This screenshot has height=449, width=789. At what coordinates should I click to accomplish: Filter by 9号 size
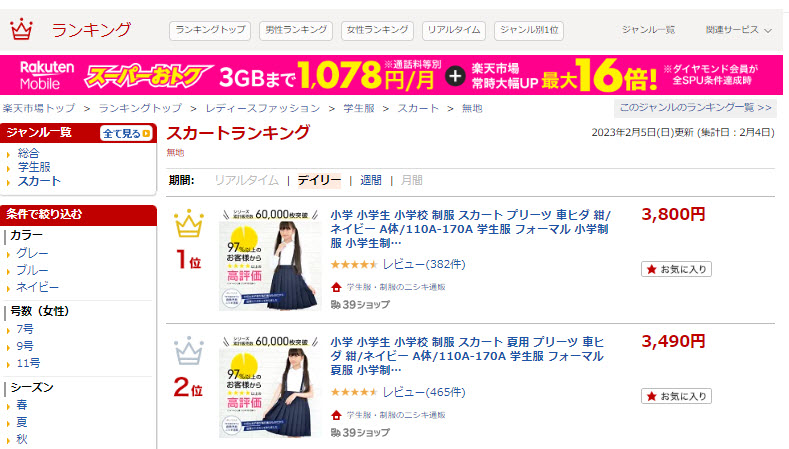tap(25, 346)
